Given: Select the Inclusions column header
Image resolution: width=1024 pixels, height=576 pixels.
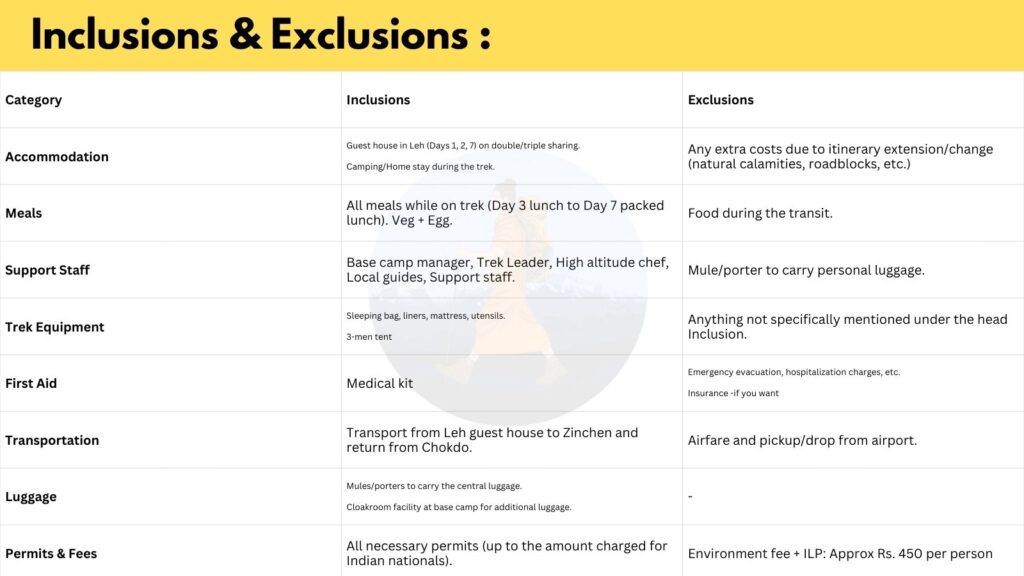Looking at the screenshot, I should (x=378, y=100).
